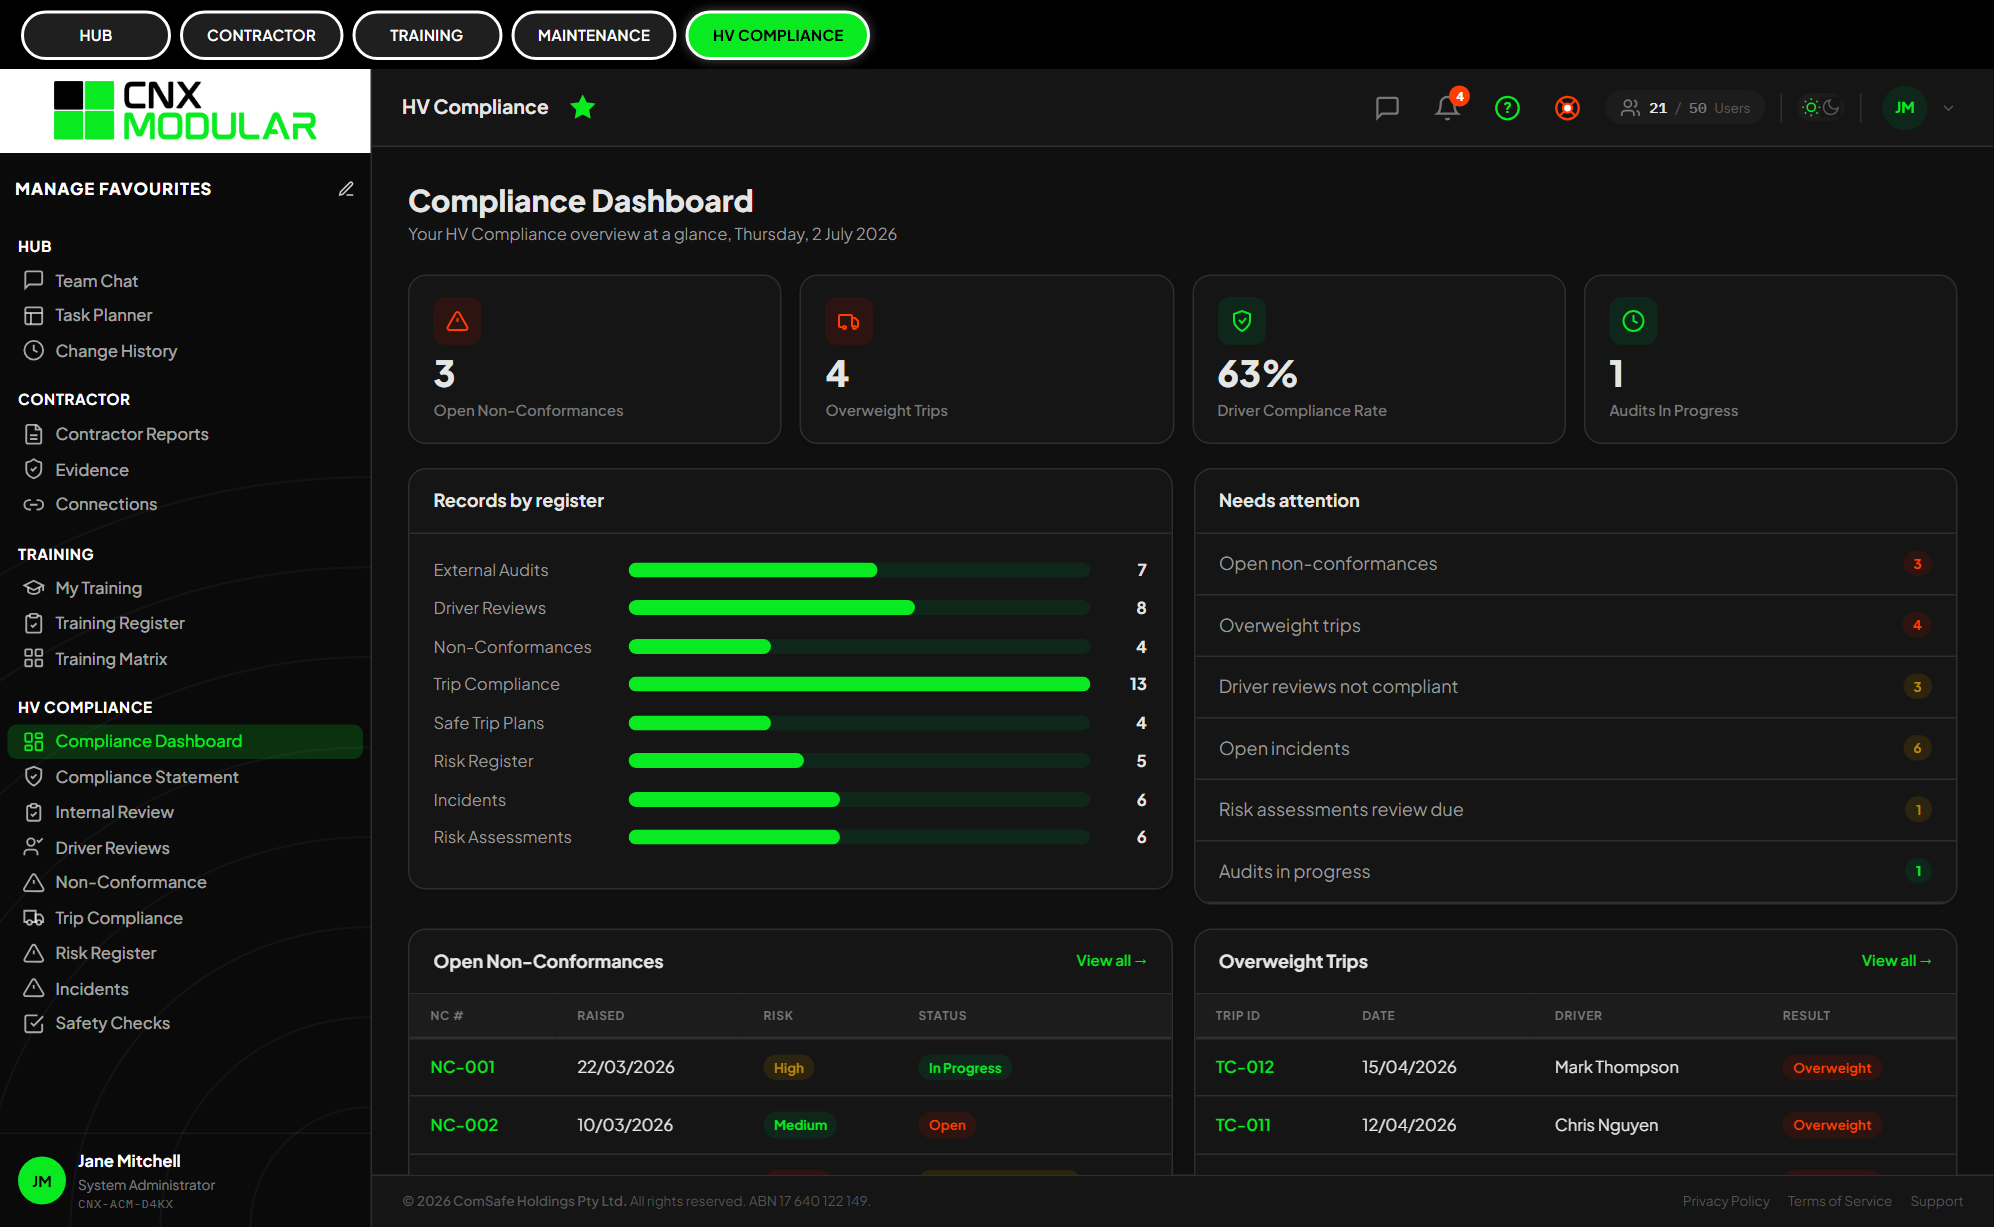Click 'Risk assessments review due' row

tap(1575, 810)
